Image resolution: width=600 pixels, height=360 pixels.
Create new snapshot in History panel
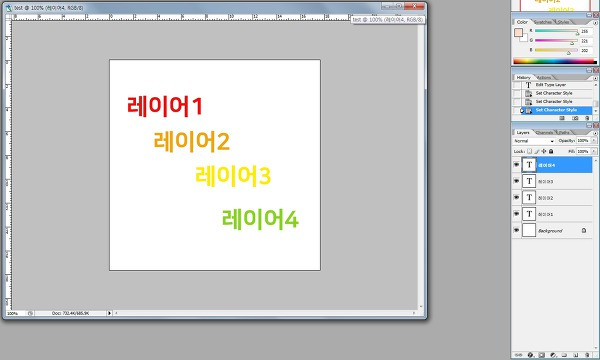coord(575,118)
